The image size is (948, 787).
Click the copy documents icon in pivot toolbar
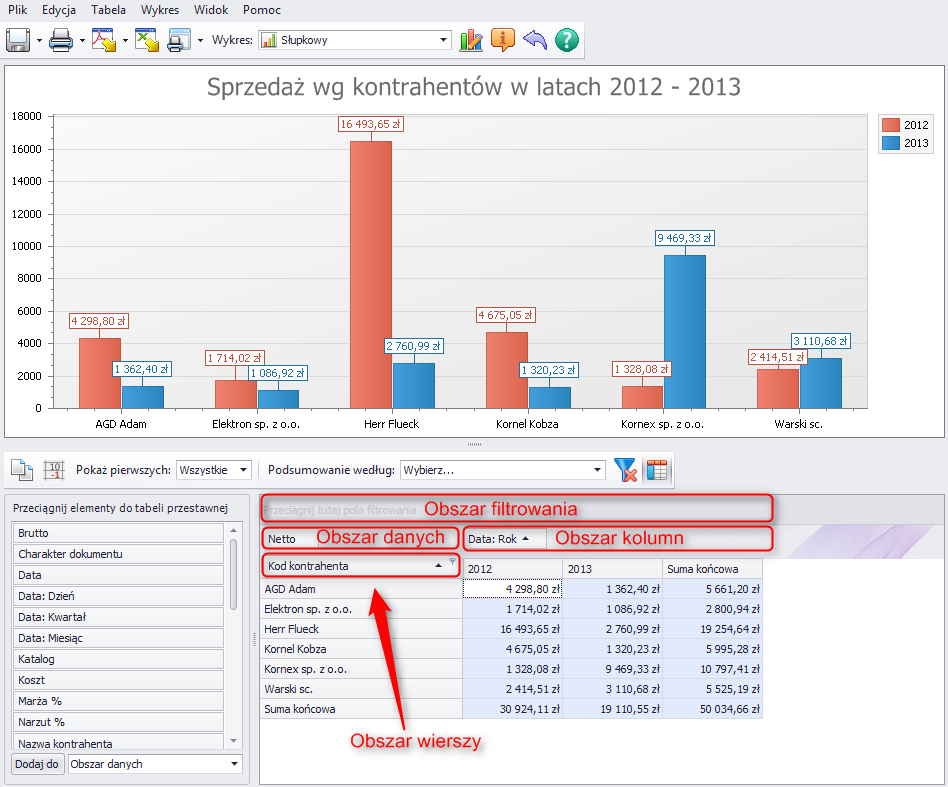(x=22, y=470)
